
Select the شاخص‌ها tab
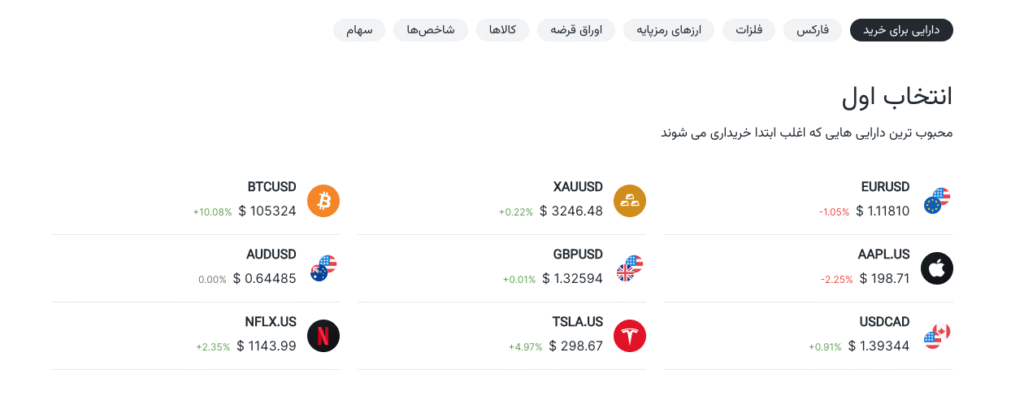tap(430, 30)
